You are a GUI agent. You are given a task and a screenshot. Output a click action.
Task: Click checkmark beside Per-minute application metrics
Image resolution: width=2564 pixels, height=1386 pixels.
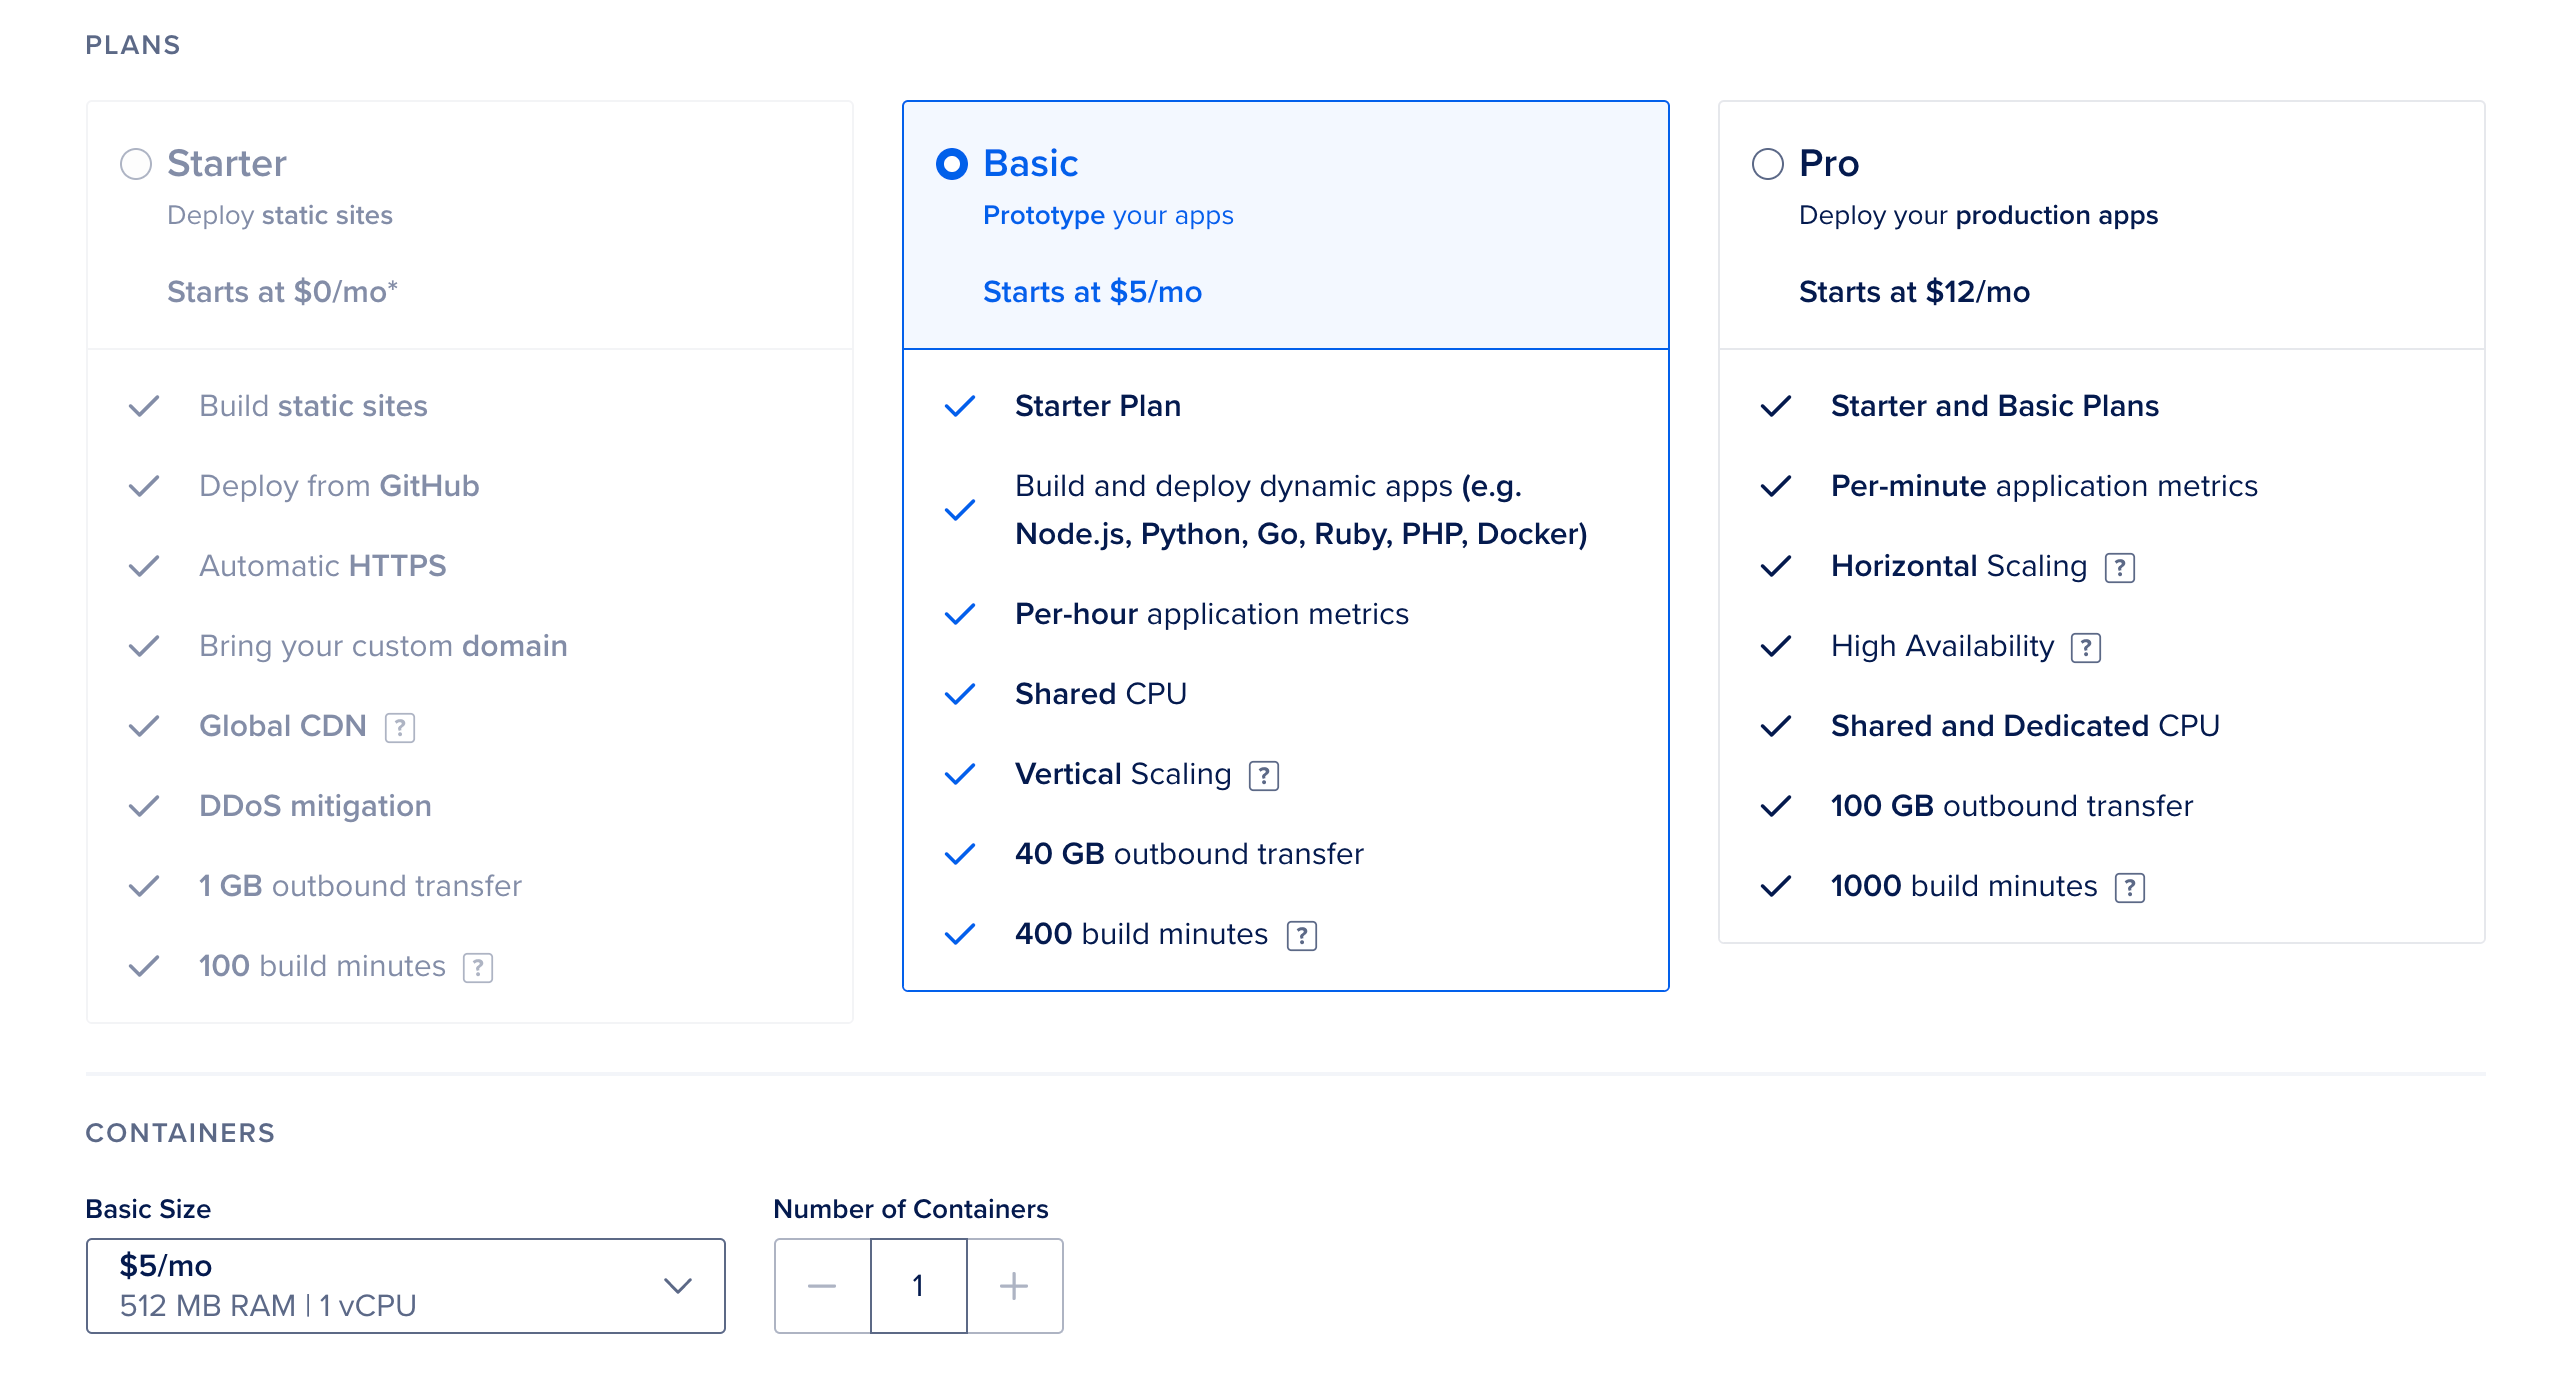point(1776,486)
